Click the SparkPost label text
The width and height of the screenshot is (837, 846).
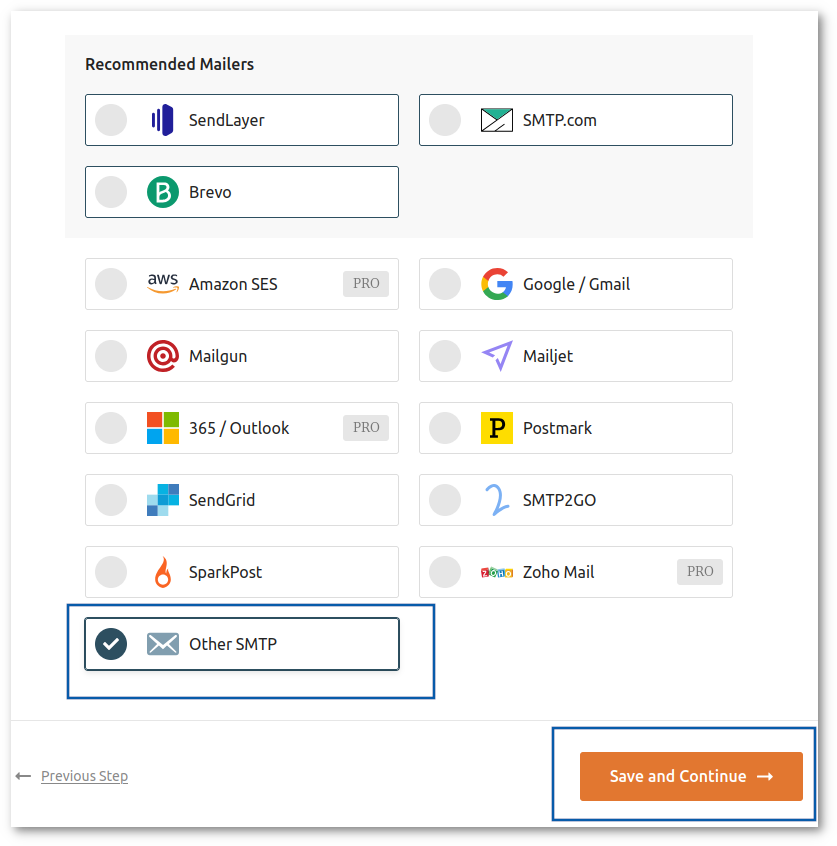coord(226,572)
